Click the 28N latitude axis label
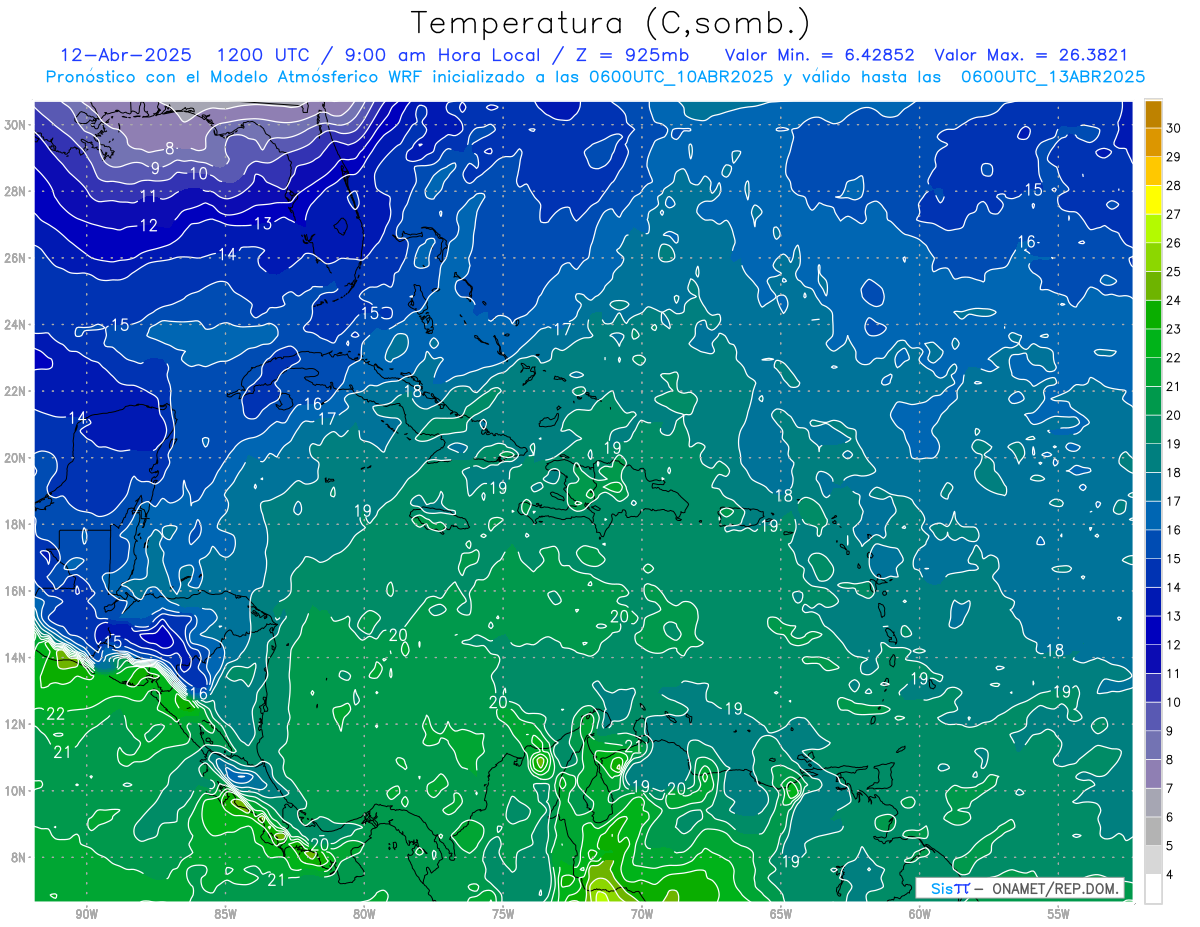 (17, 191)
